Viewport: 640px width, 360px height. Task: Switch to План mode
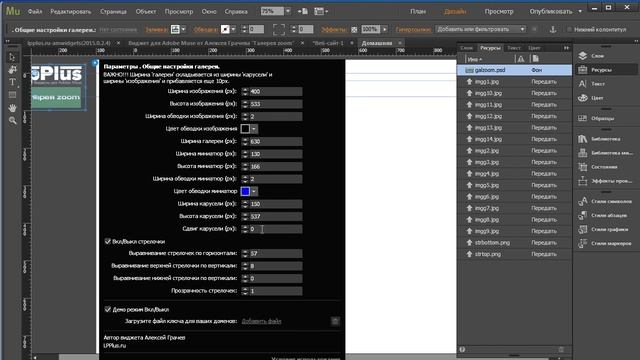click(418, 11)
